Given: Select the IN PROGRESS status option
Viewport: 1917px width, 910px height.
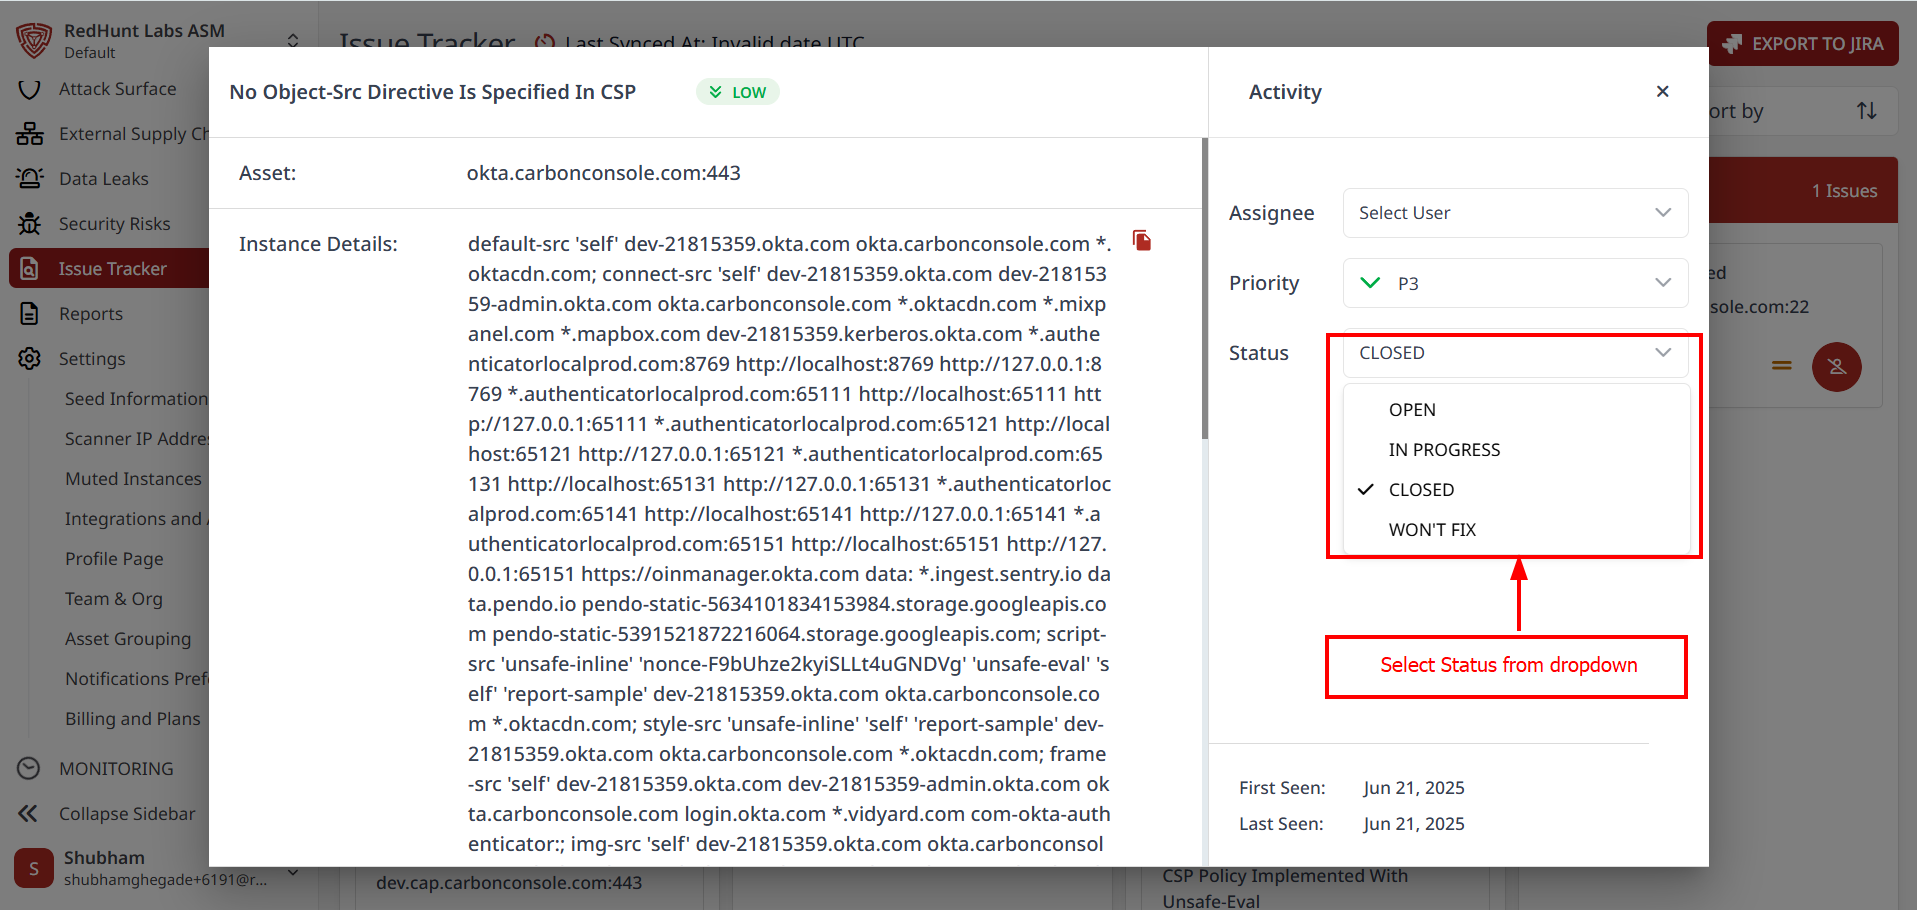Looking at the screenshot, I should tap(1515, 450).
